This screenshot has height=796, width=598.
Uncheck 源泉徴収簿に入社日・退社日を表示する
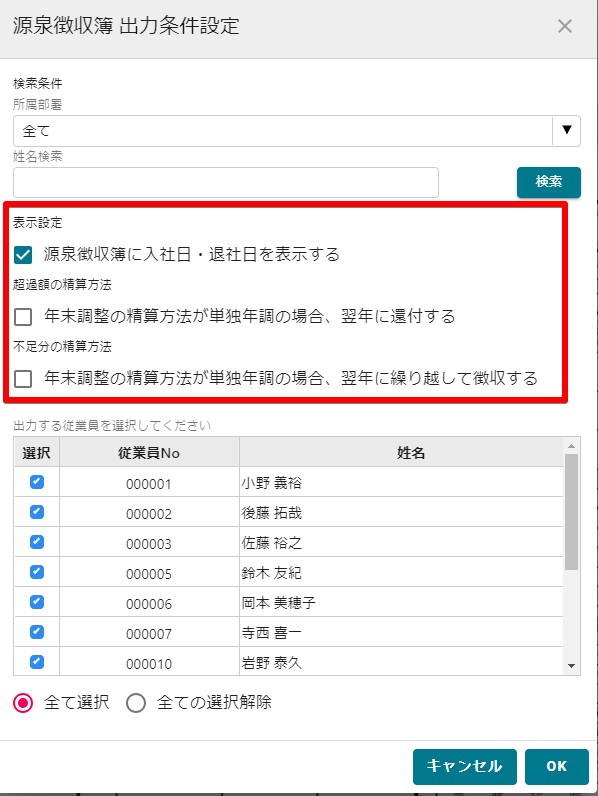(23, 254)
